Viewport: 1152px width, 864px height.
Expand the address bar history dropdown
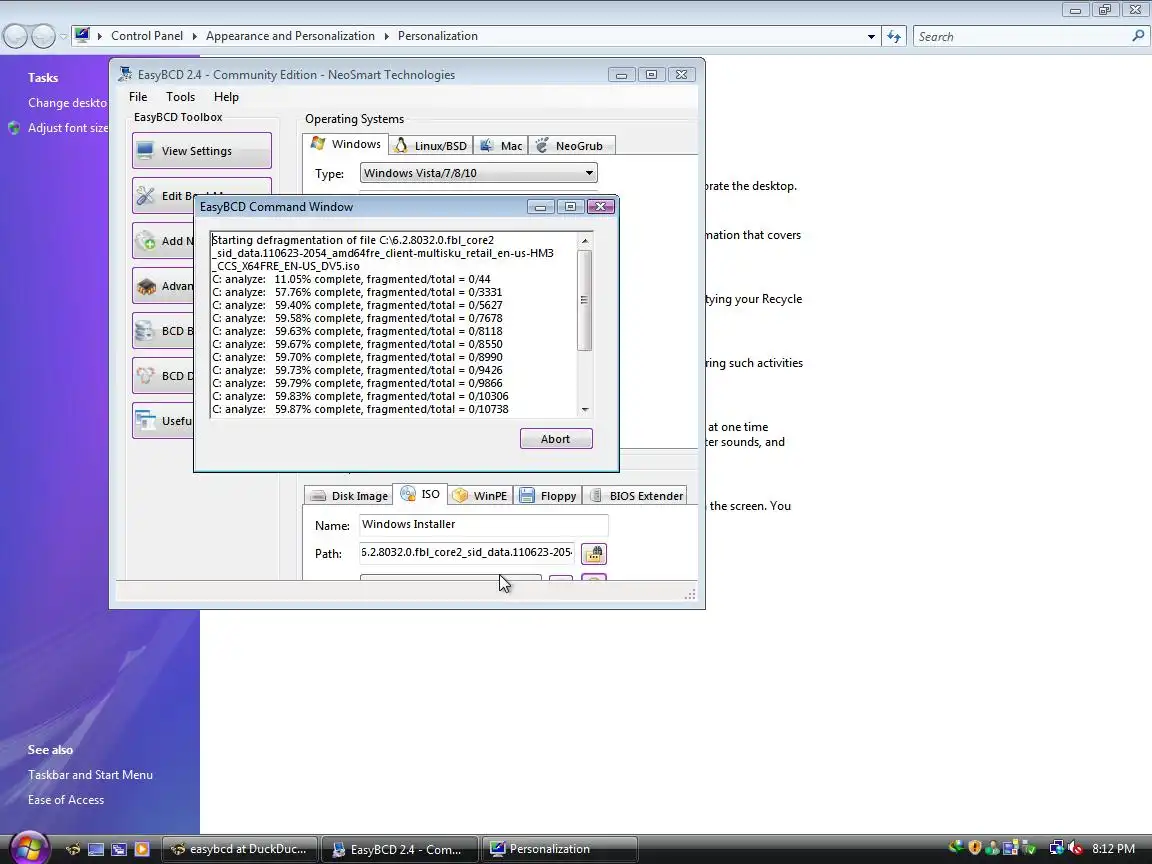871,36
